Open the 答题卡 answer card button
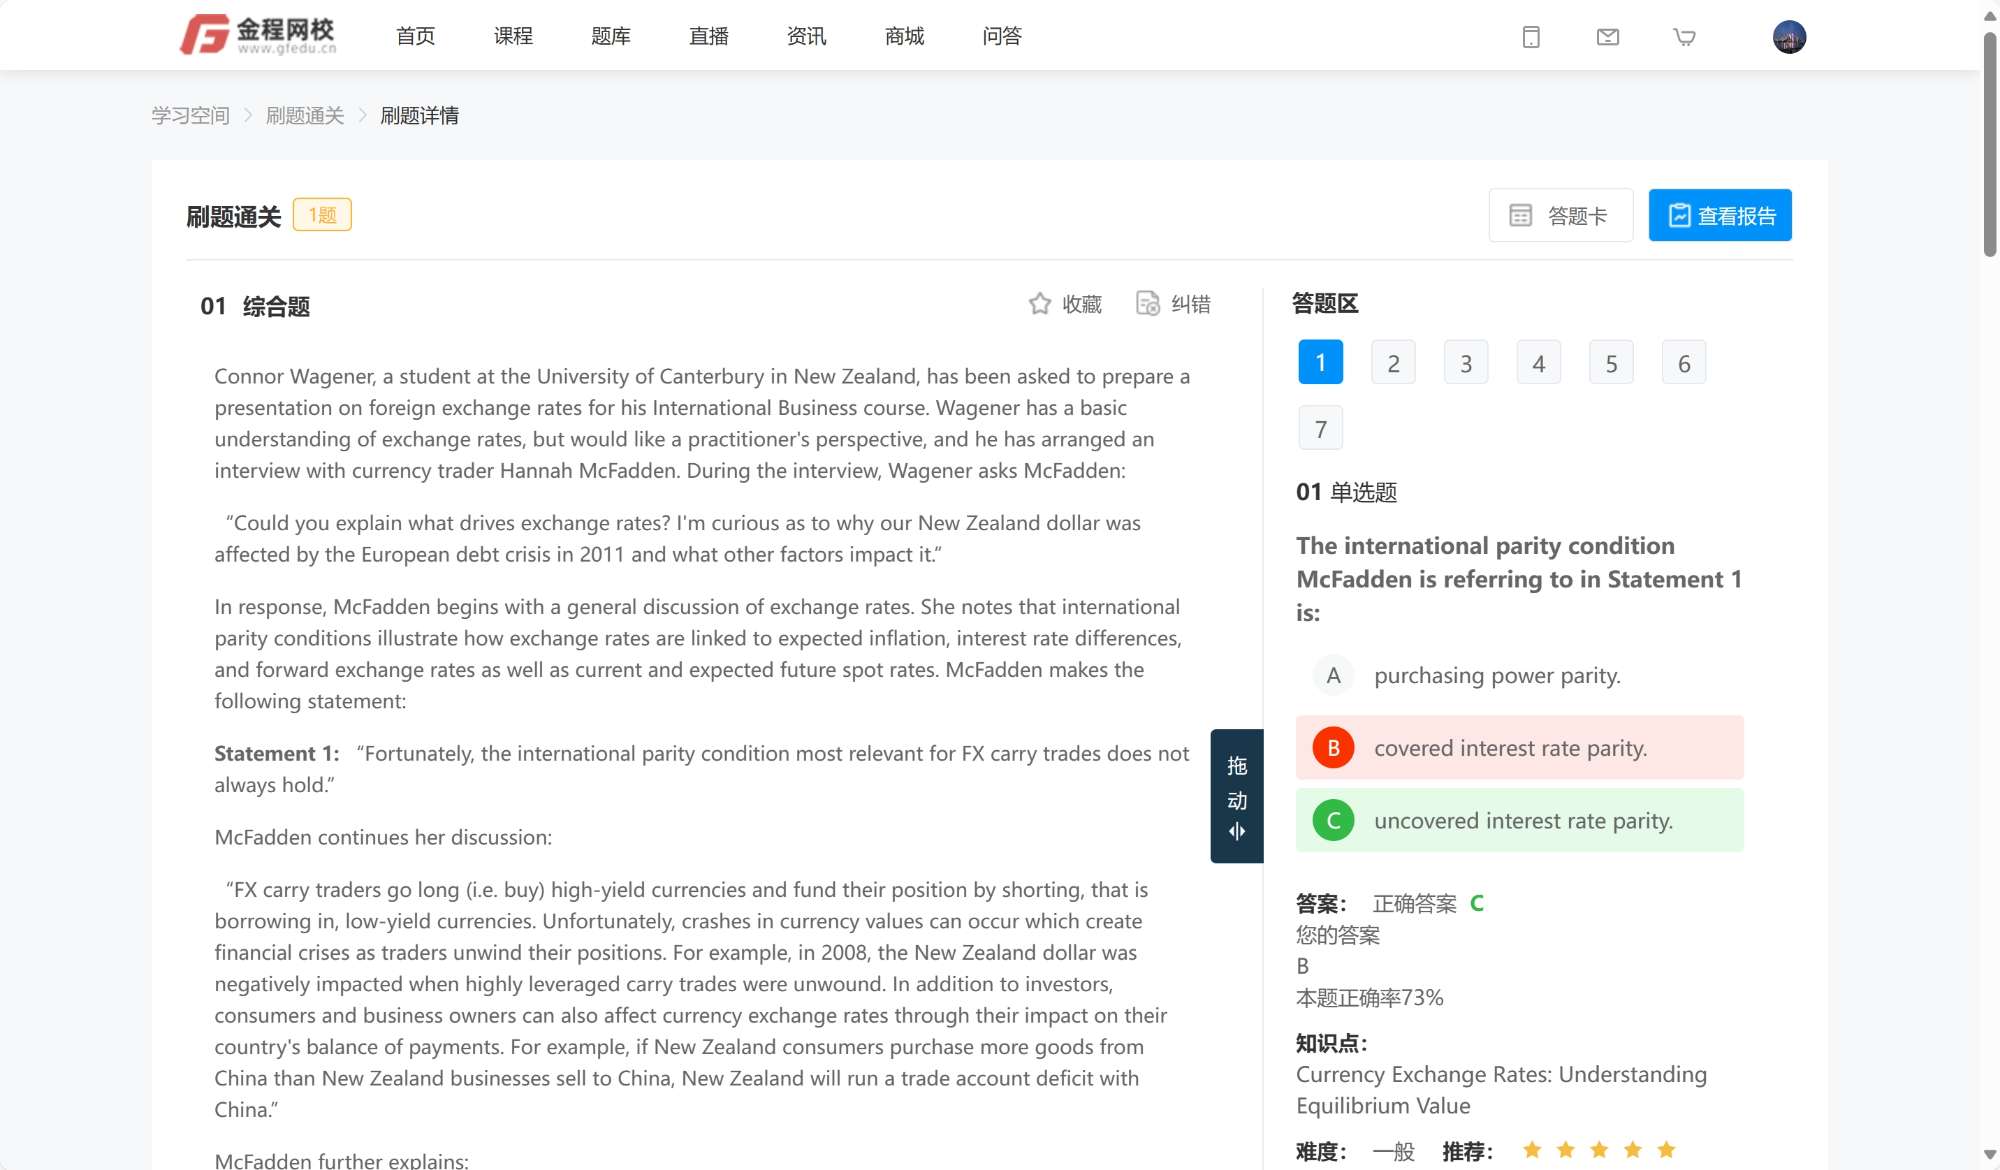The height and width of the screenshot is (1170, 2000). coord(1560,215)
